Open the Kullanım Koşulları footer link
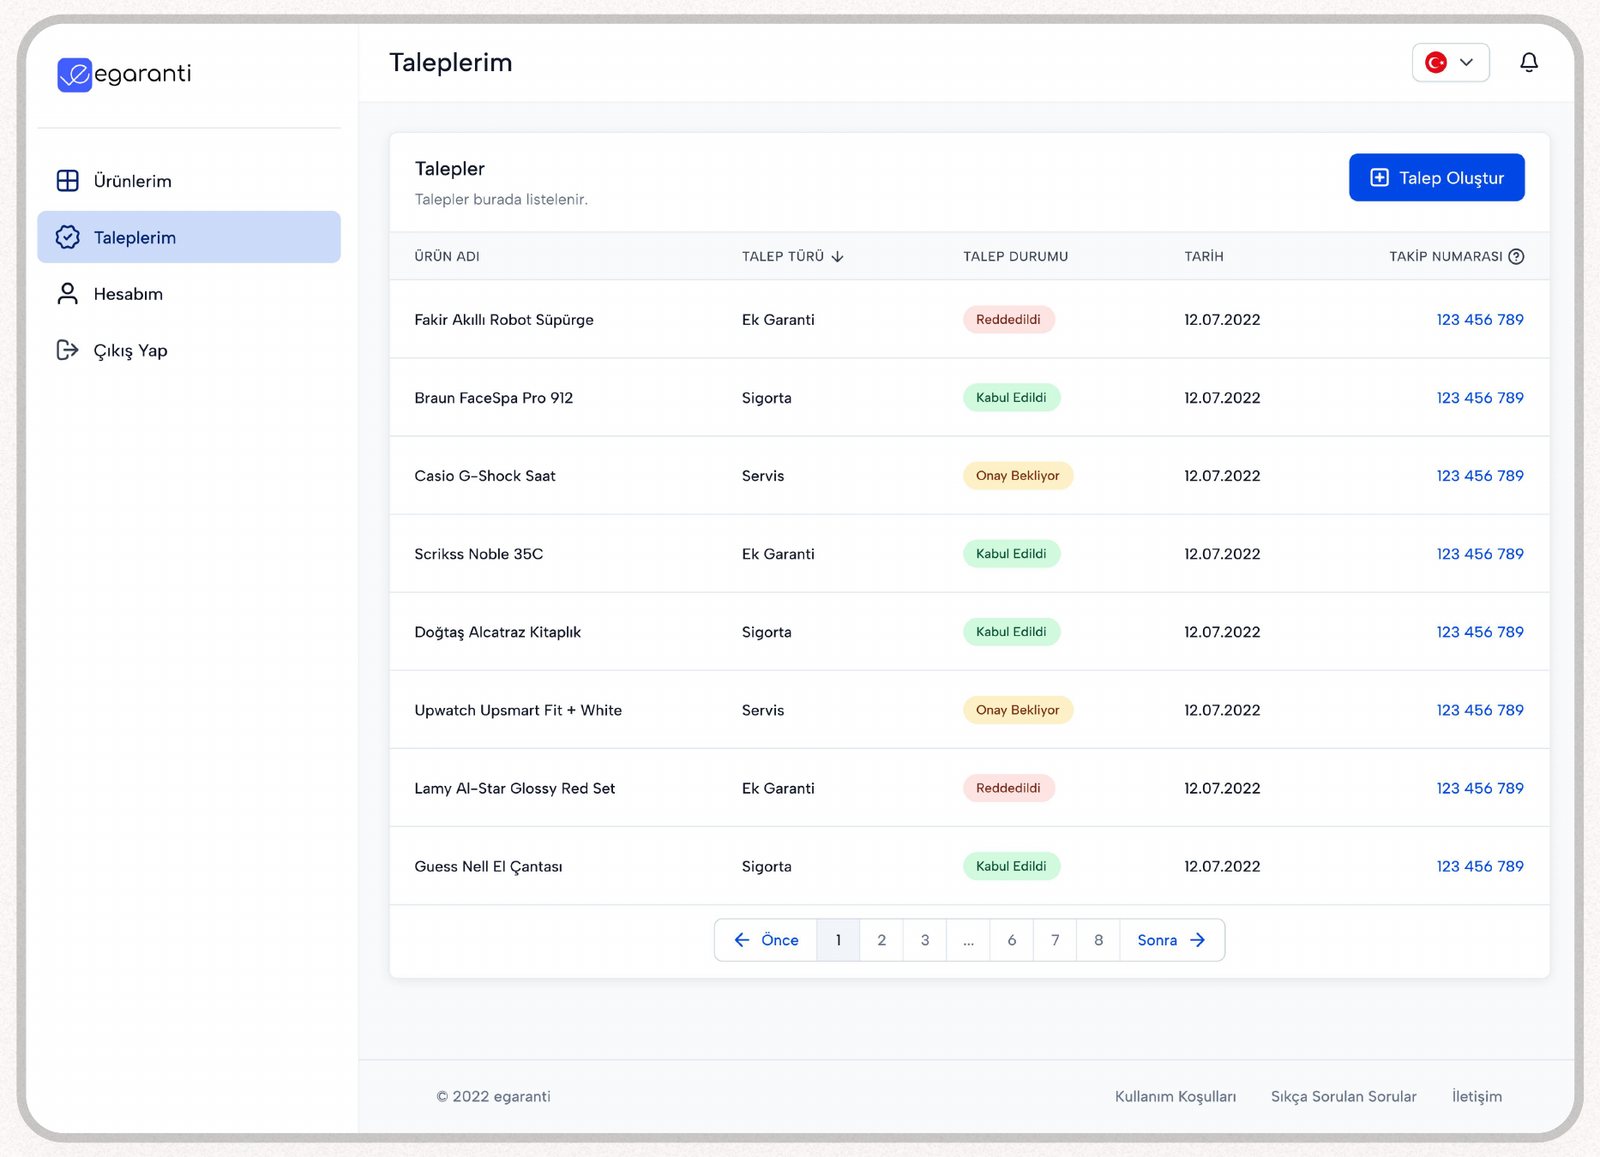This screenshot has width=1600, height=1157. click(x=1175, y=1096)
